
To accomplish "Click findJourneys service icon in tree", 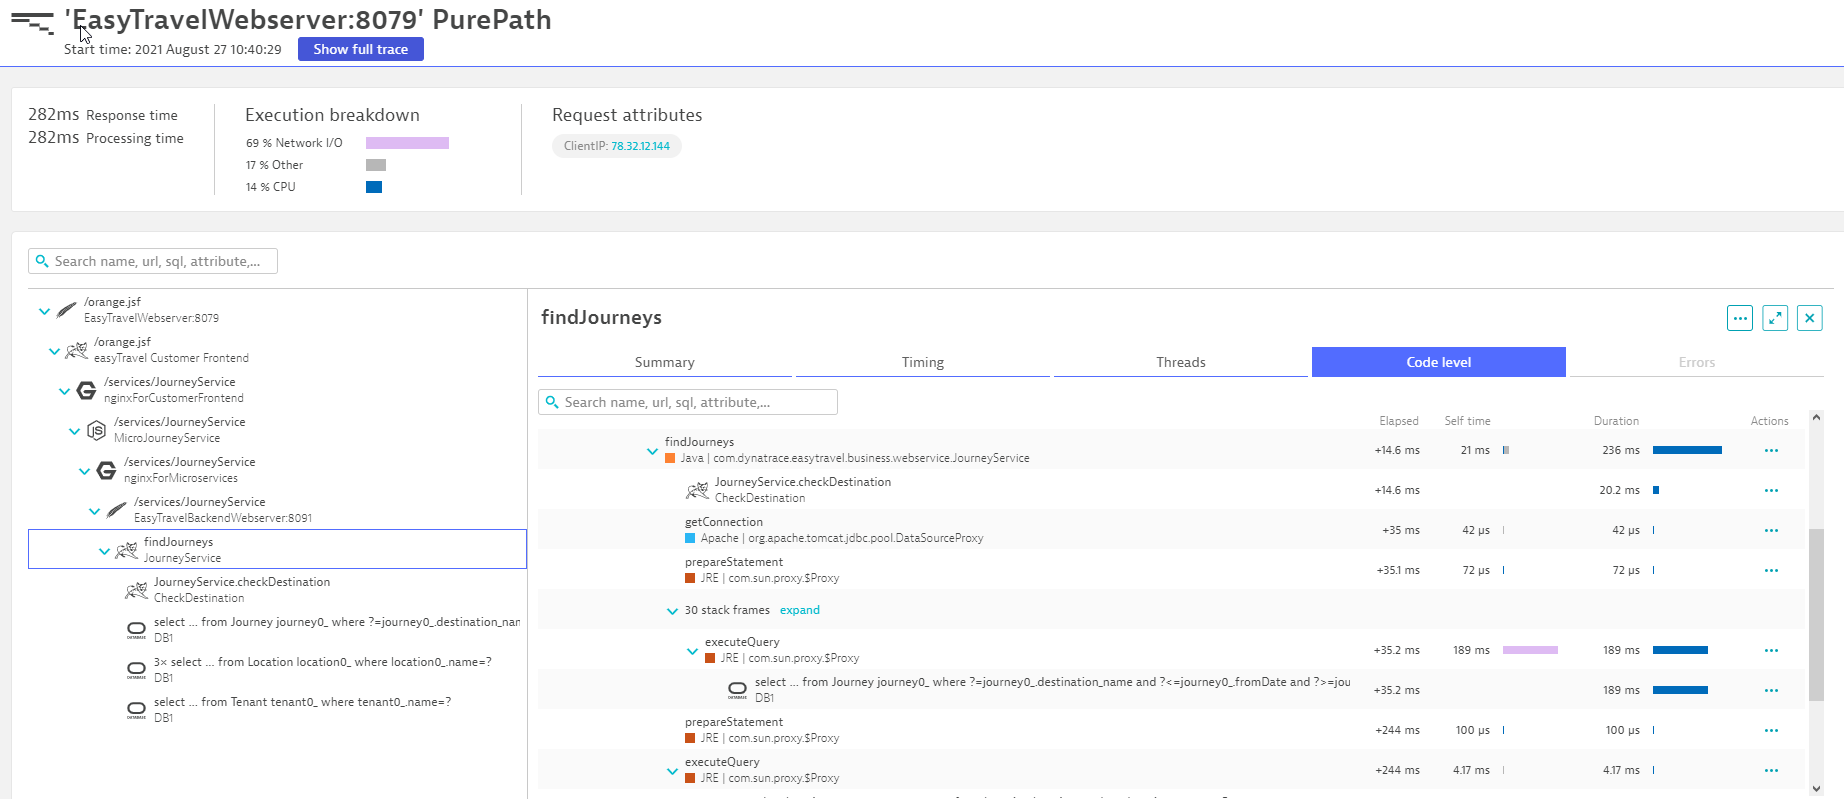I will point(126,550).
